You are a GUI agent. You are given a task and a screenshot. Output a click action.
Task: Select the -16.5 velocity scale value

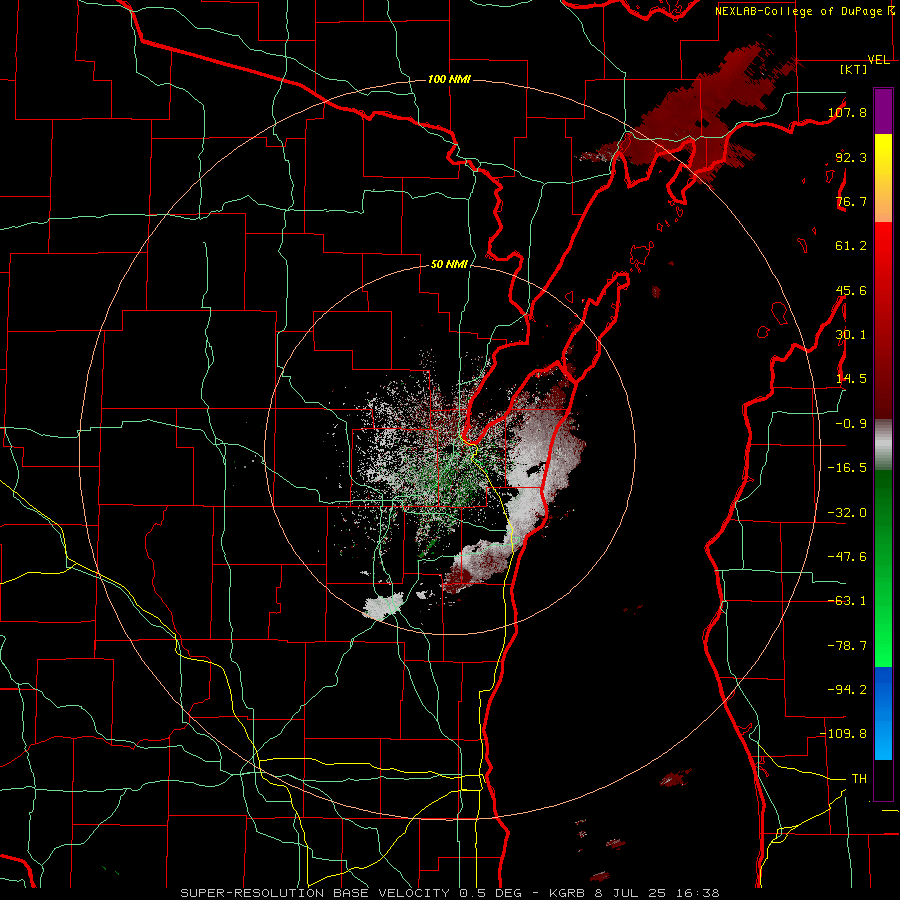848,468
